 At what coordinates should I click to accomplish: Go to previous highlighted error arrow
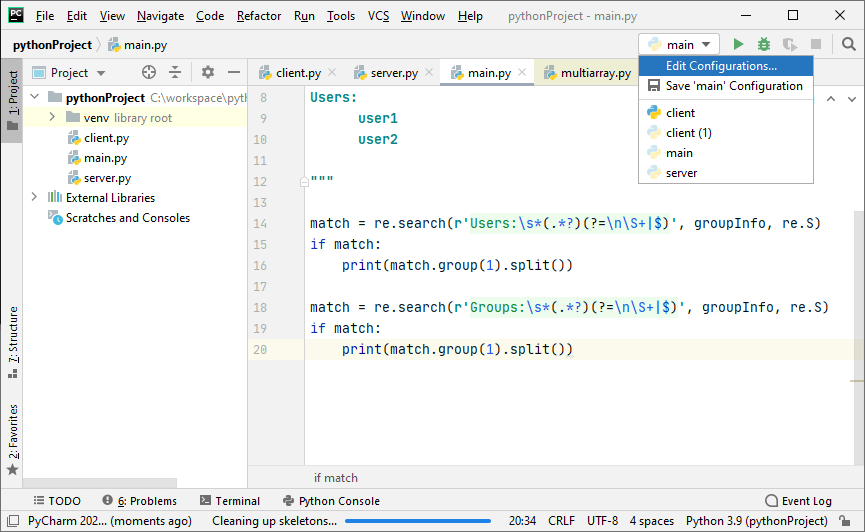(831, 99)
